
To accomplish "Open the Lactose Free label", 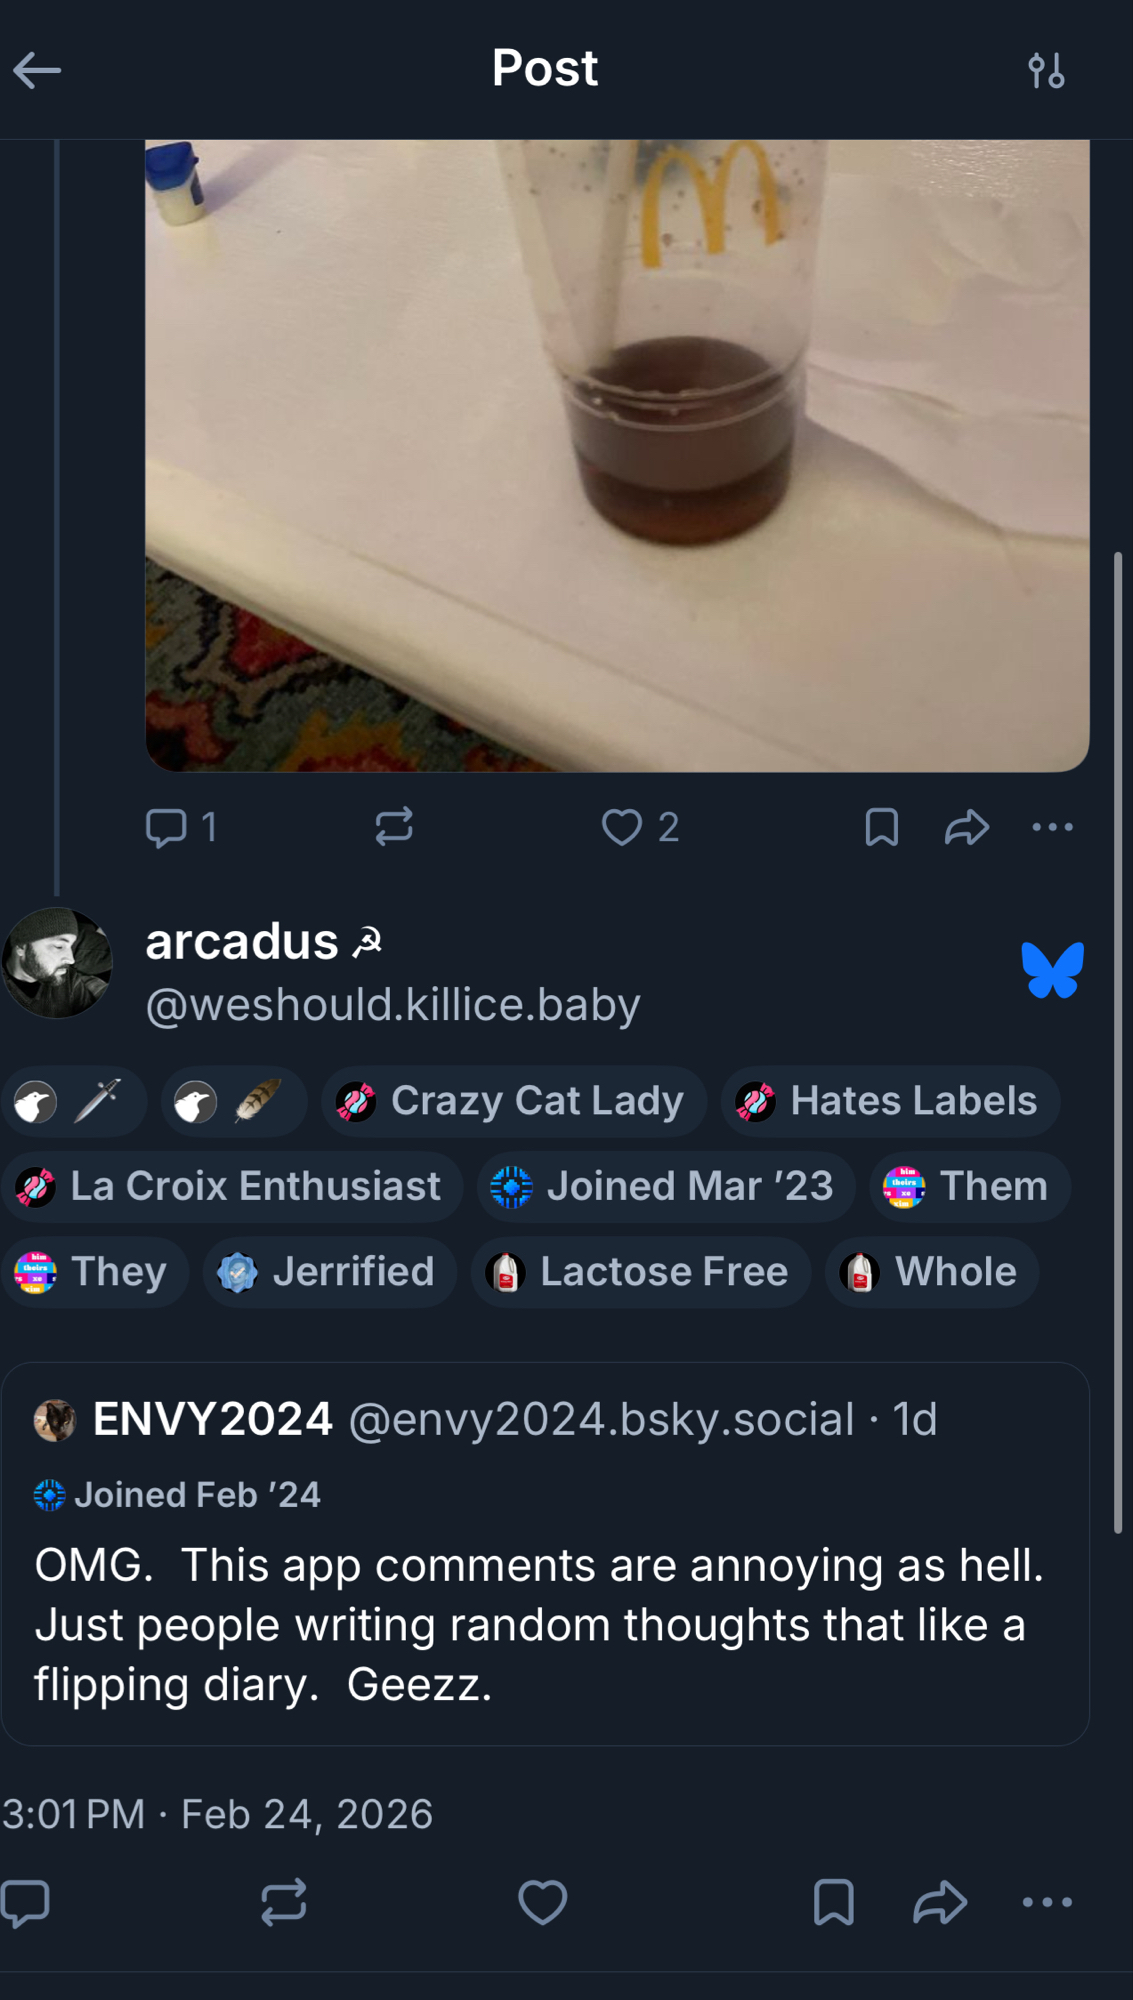I will (x=640, y=1273).
